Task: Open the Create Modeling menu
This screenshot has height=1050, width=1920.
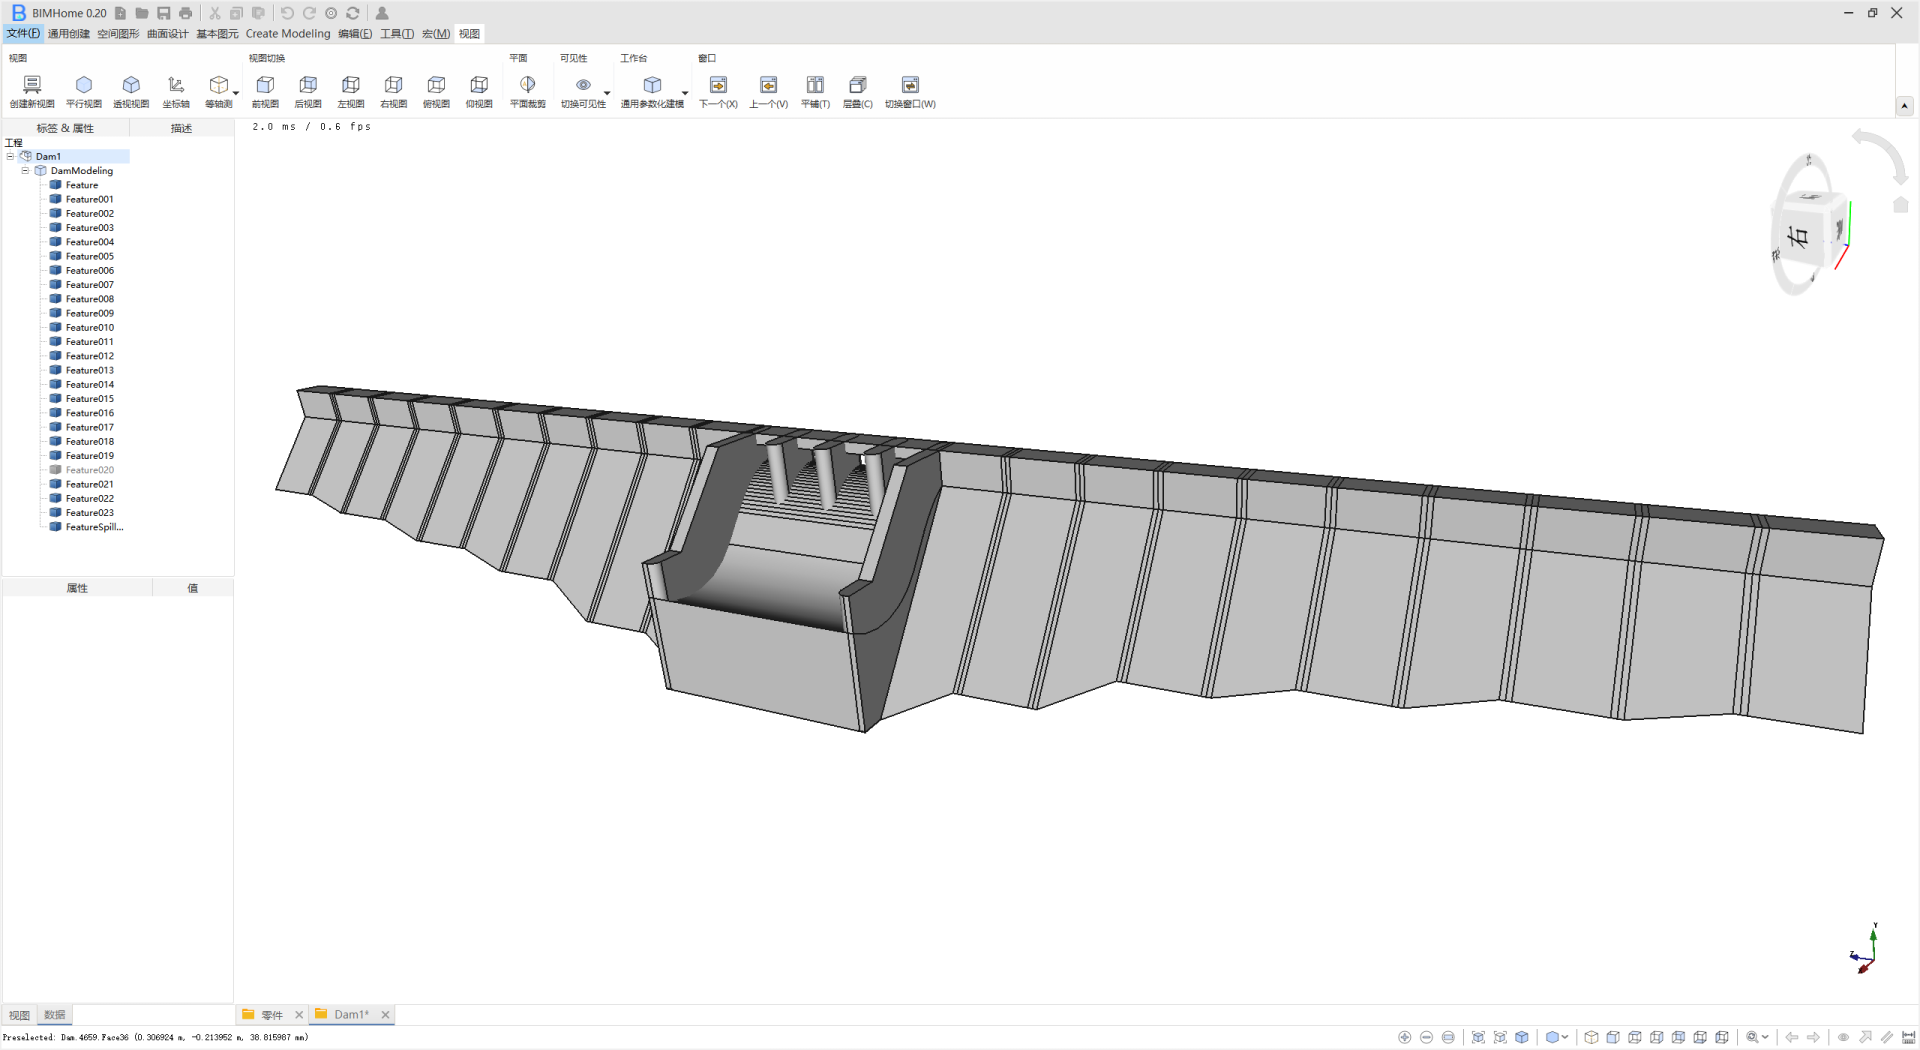Action: click(288, 34)
